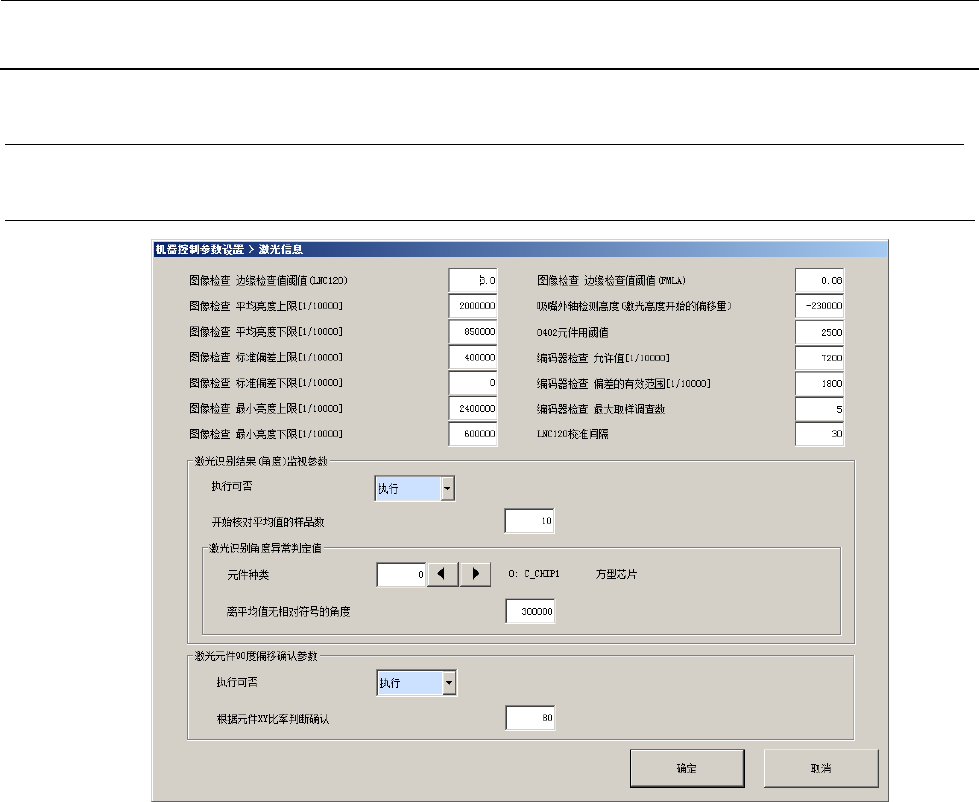Image resolution: width=979 pixels, height=802 pixels.
Task: Focus the 标准偏差上限 field showing 400000
Action: (474, 357)
